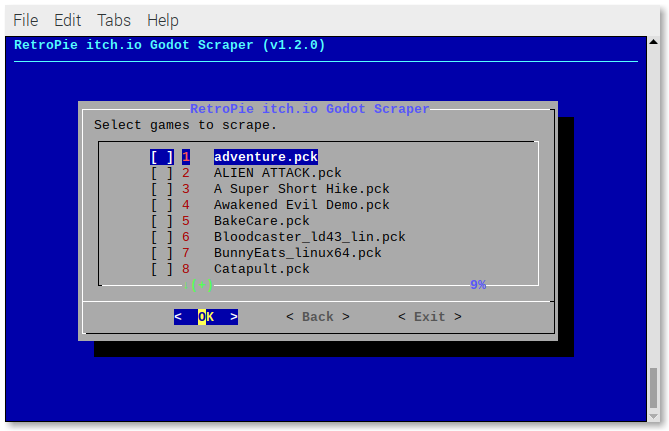The image size is (669, 431).
Task: Check the box for BunnyEats_linux64.pck
Action: click(162, 253)
